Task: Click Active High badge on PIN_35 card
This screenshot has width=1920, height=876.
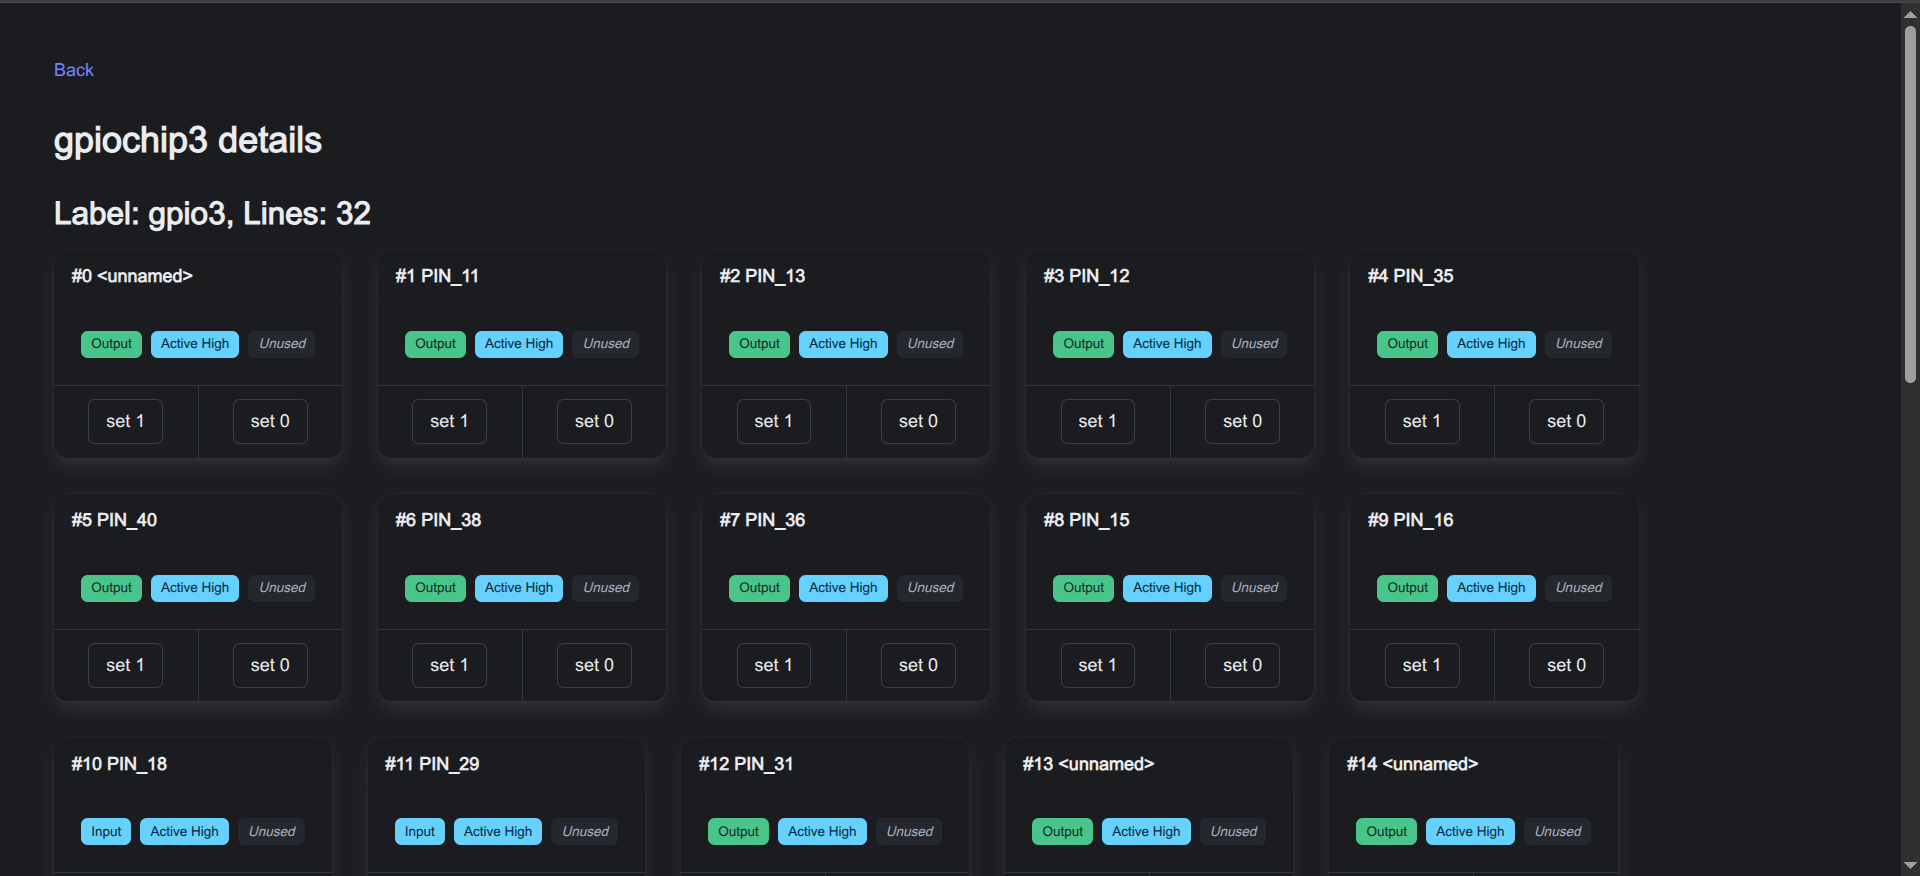Action: [x=1491, y=344]
